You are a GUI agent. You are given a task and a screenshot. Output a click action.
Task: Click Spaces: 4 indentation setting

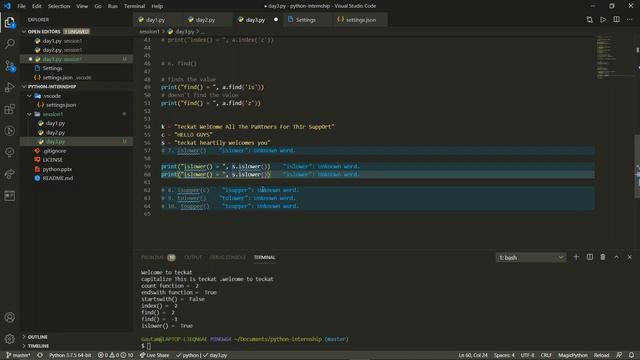[504, 355]
